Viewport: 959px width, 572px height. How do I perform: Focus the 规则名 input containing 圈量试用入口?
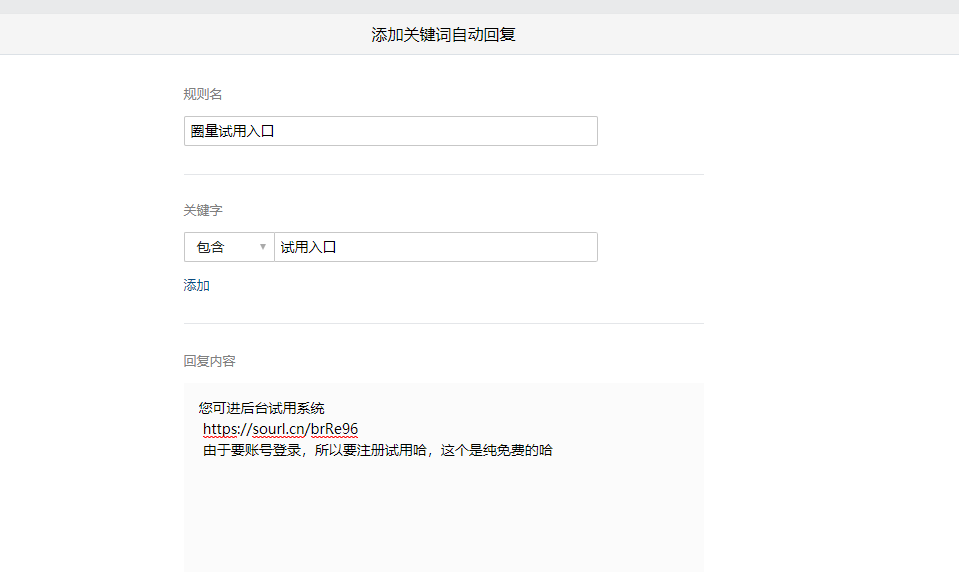coord(390,131)
